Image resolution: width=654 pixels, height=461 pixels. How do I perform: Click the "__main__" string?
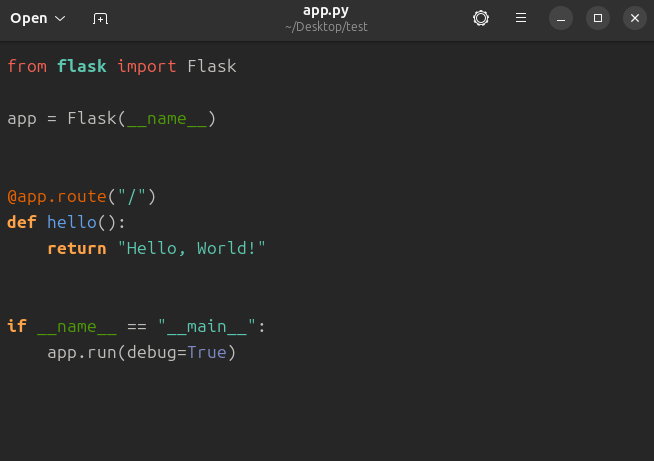[x=207, y=326]
